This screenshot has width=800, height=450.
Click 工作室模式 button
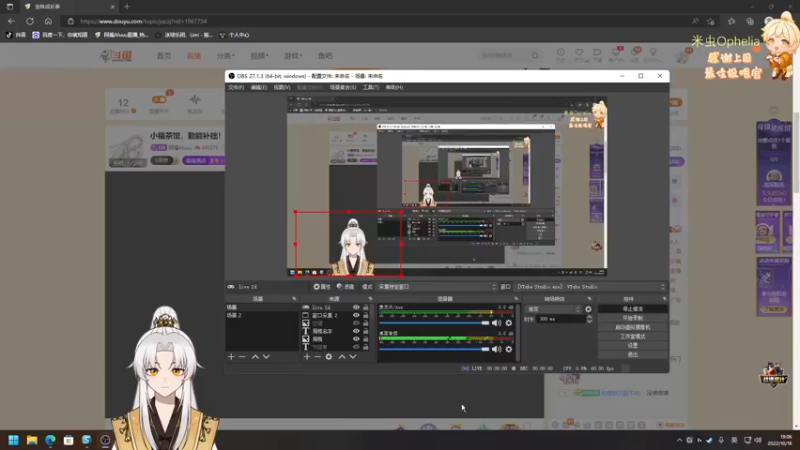(x=633, y=337)
